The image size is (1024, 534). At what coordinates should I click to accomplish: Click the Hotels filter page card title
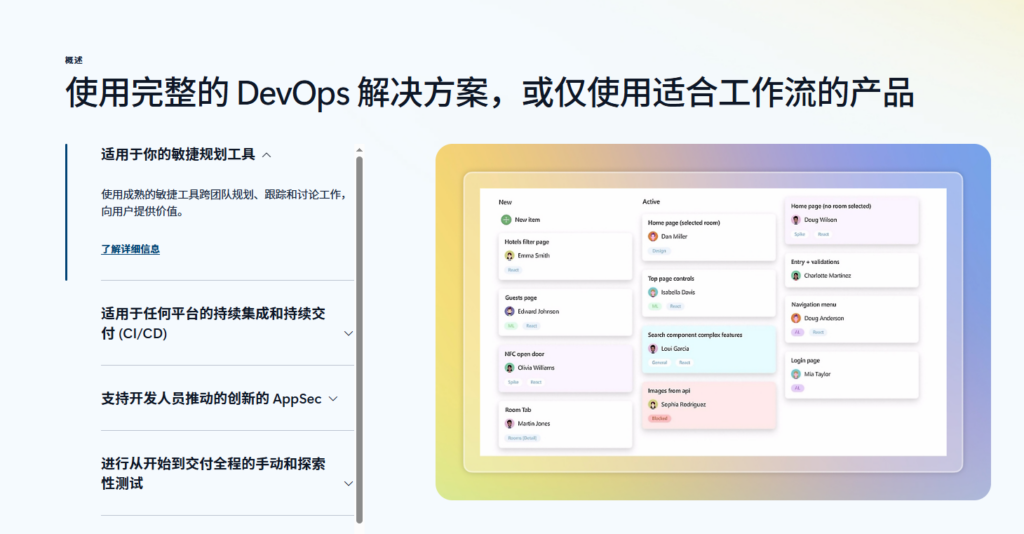[x=526, y=242]
